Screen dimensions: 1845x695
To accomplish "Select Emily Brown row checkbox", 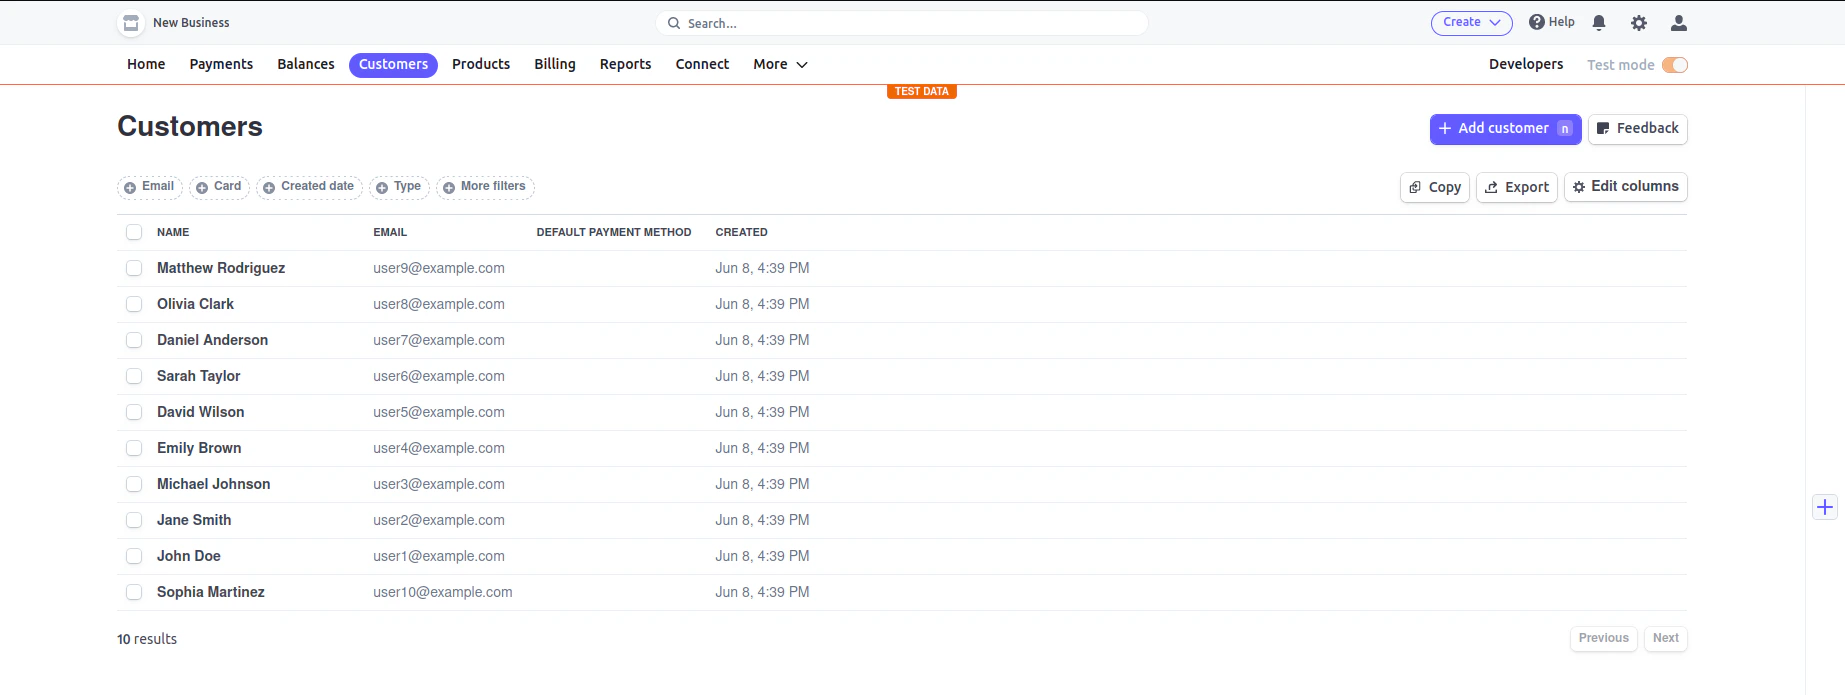I will point(134,448).
